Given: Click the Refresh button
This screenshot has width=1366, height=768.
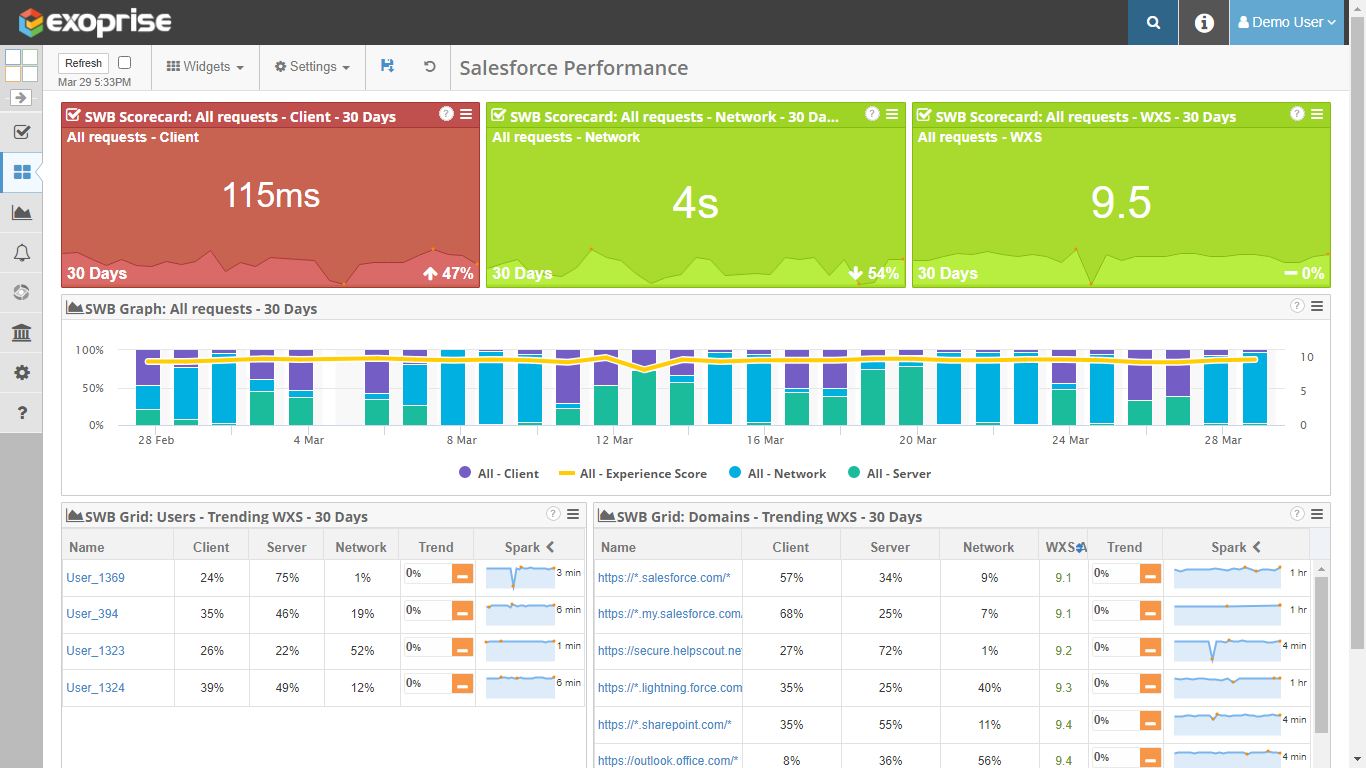Looking at the screenshot, I should [x=84, y=63].
